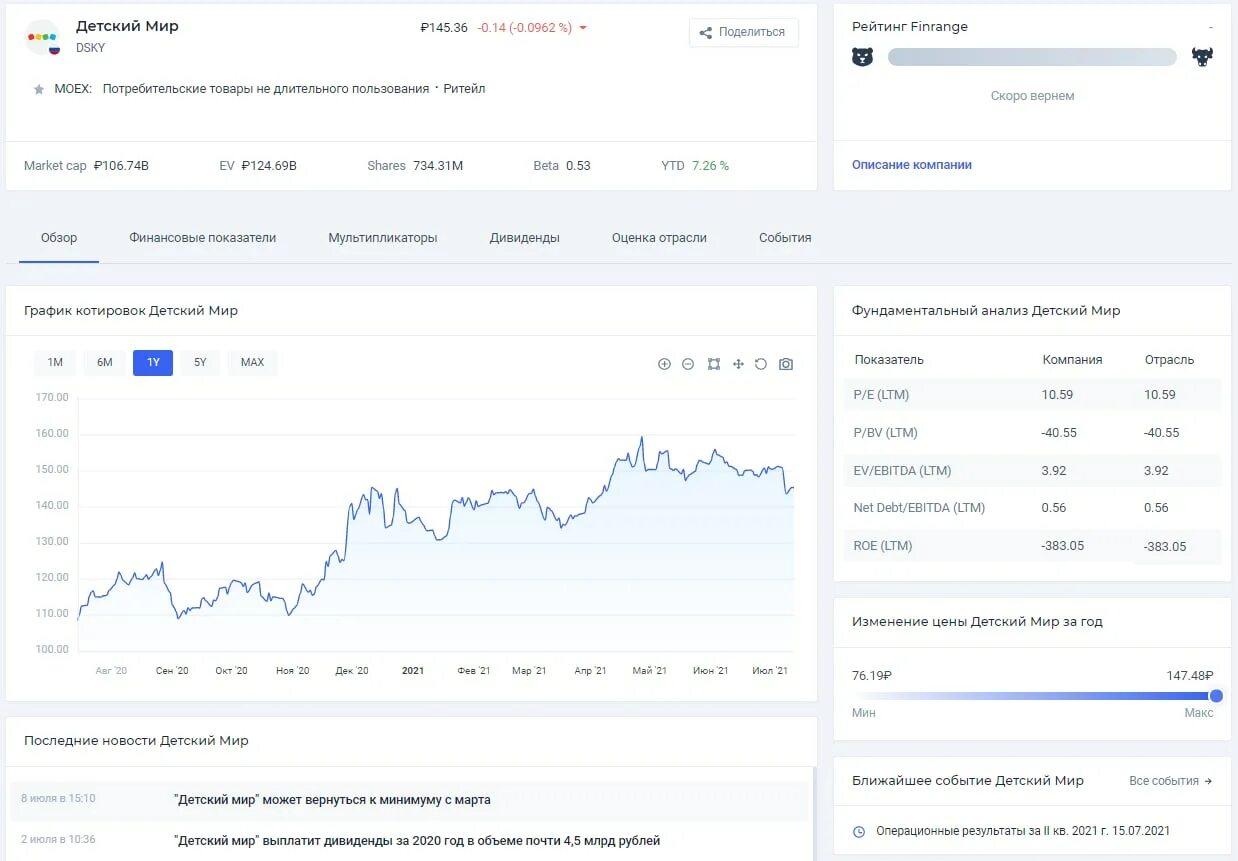Click the Компания column header
Viewport: 1238px width, 861px height.
pos(1072,360)
